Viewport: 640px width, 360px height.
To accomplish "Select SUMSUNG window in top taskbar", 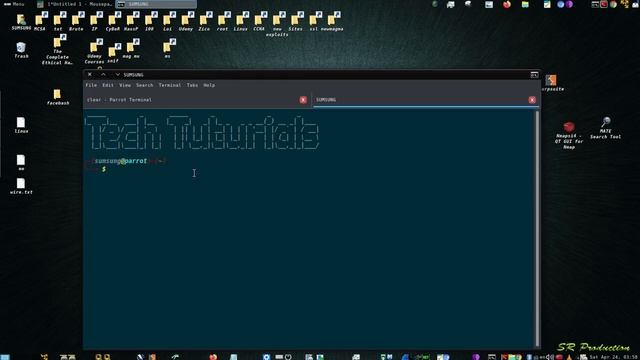I will click(x=156, y=4).
